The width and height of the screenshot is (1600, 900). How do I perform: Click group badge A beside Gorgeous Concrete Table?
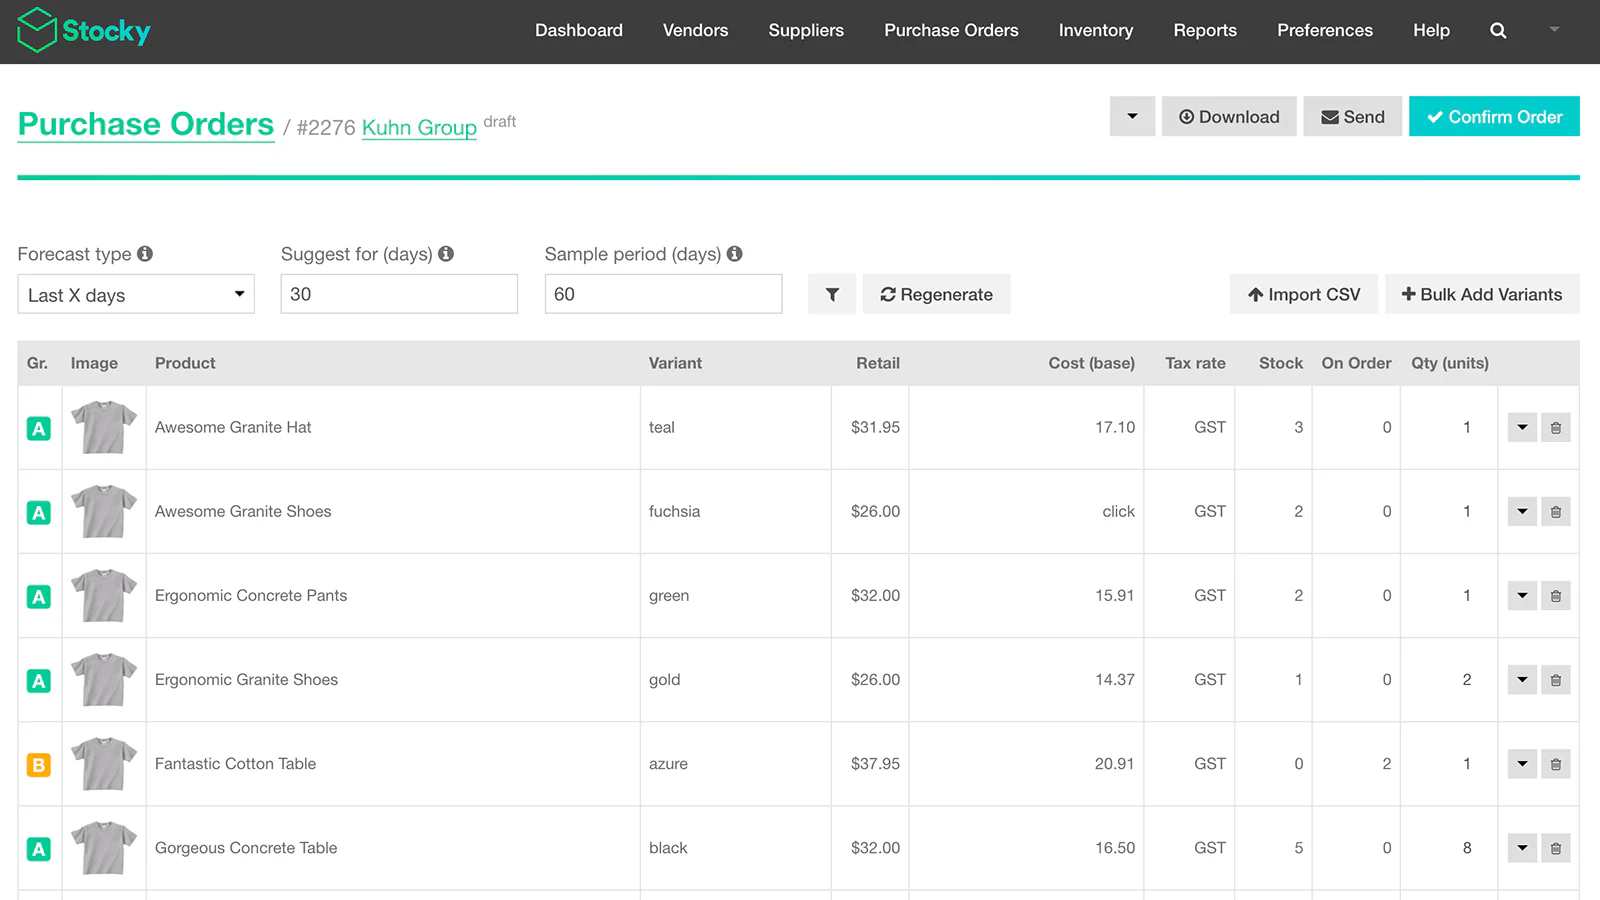[x=39, y=847]
